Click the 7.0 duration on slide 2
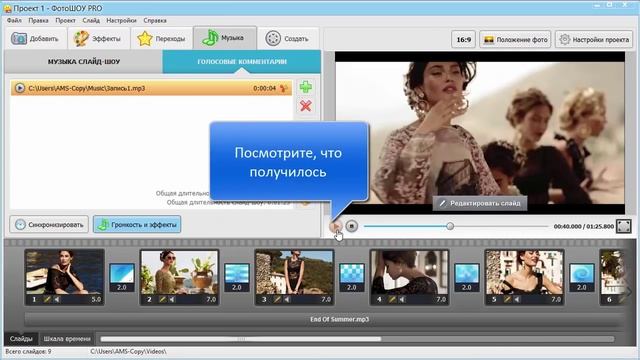This screenshot has height=360, width=640. click(211, 300)
